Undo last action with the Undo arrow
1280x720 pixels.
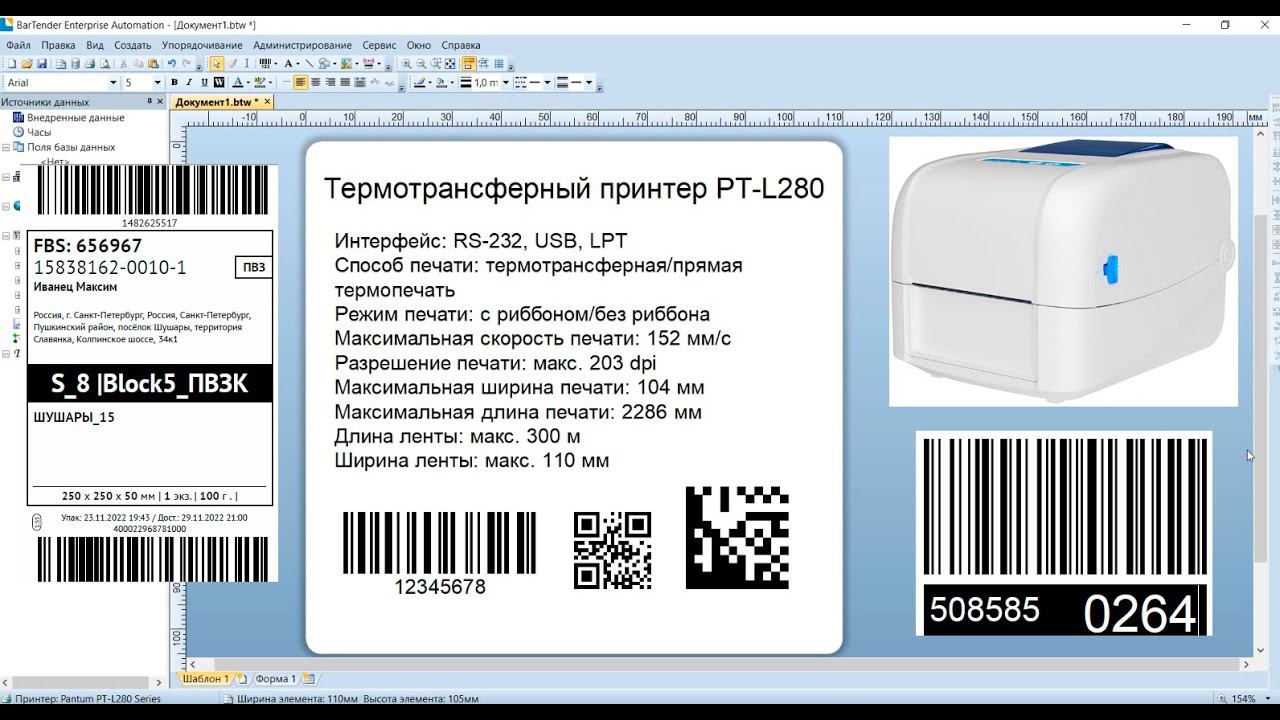point(172,63)
